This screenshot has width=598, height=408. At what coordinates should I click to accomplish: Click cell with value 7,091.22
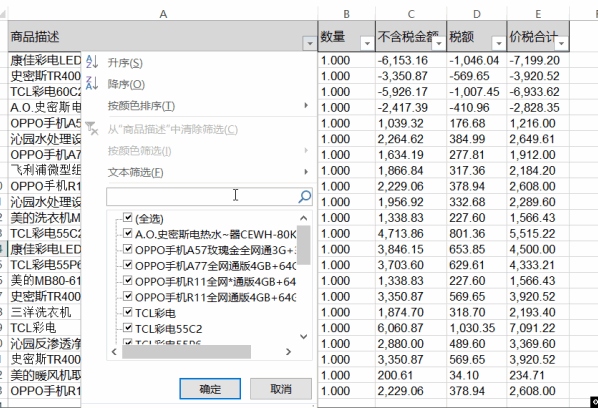[538, 328]
